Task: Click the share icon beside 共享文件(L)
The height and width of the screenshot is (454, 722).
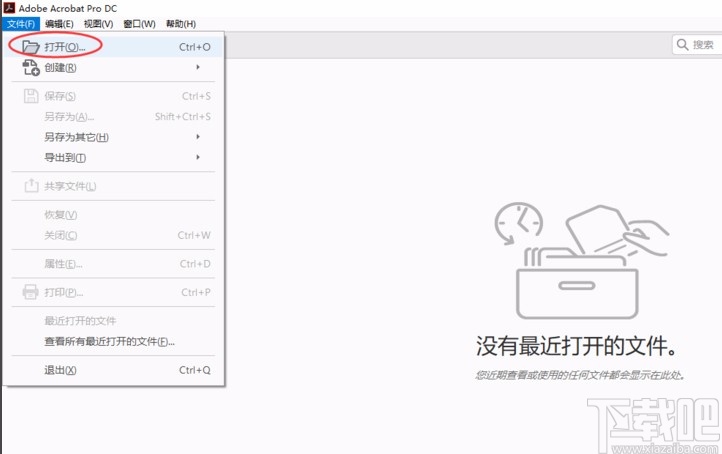Action: click(31, 186)
